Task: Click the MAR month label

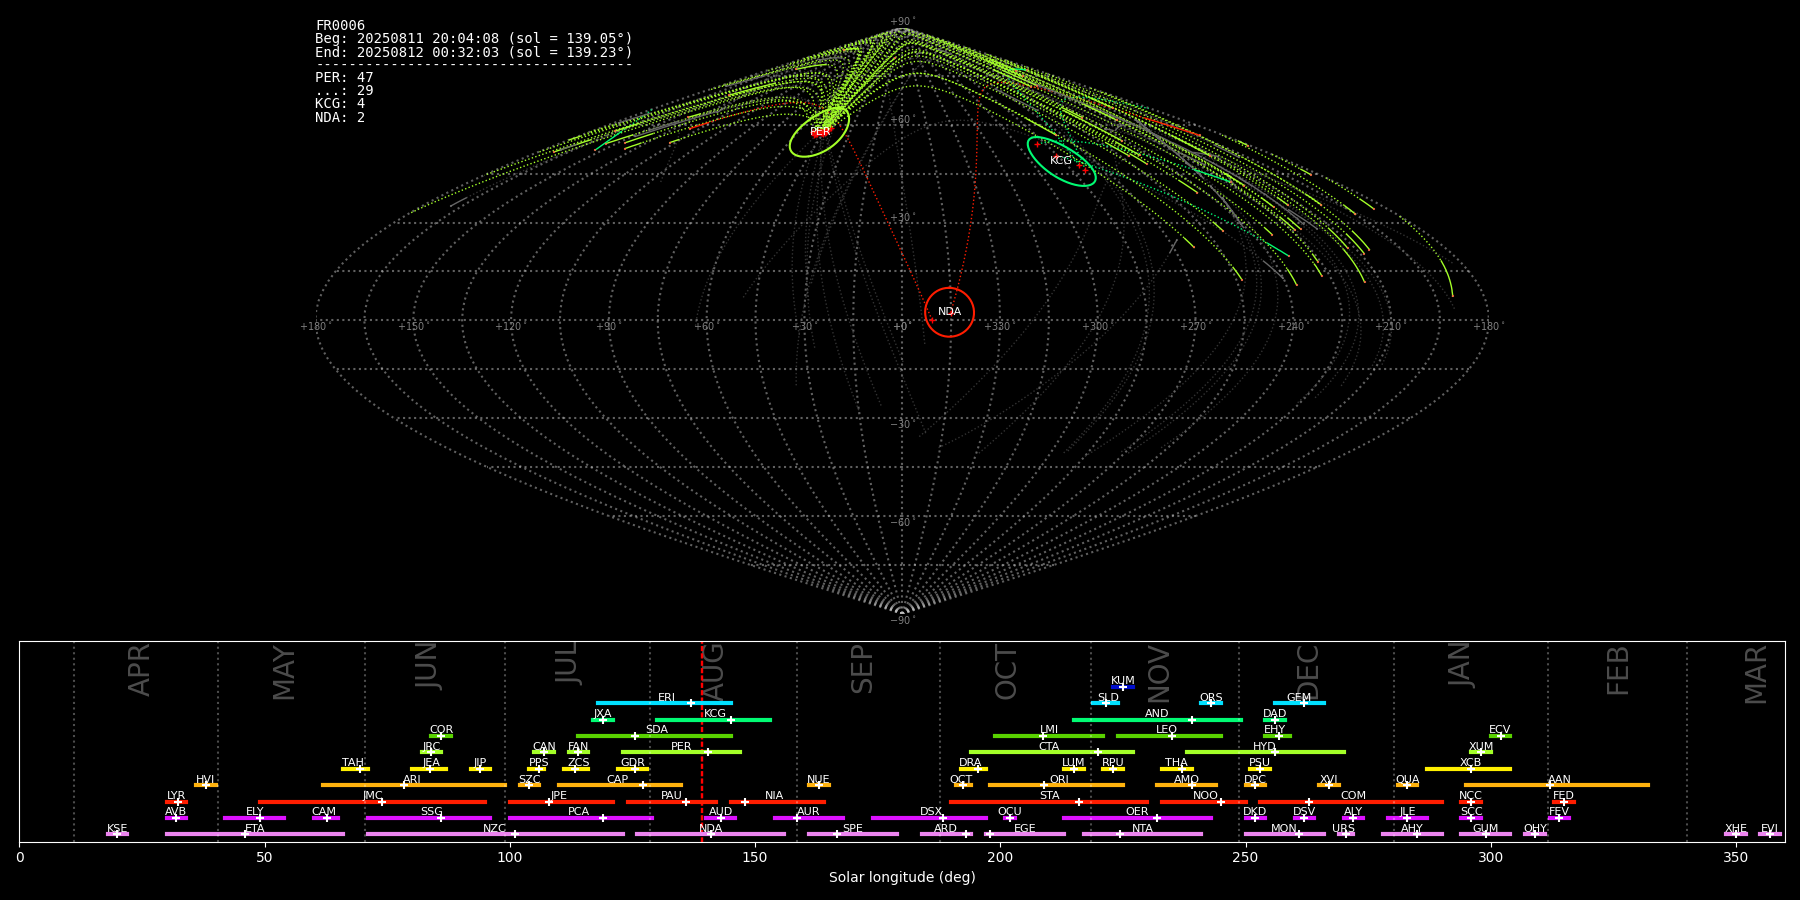Action: 1756,675
